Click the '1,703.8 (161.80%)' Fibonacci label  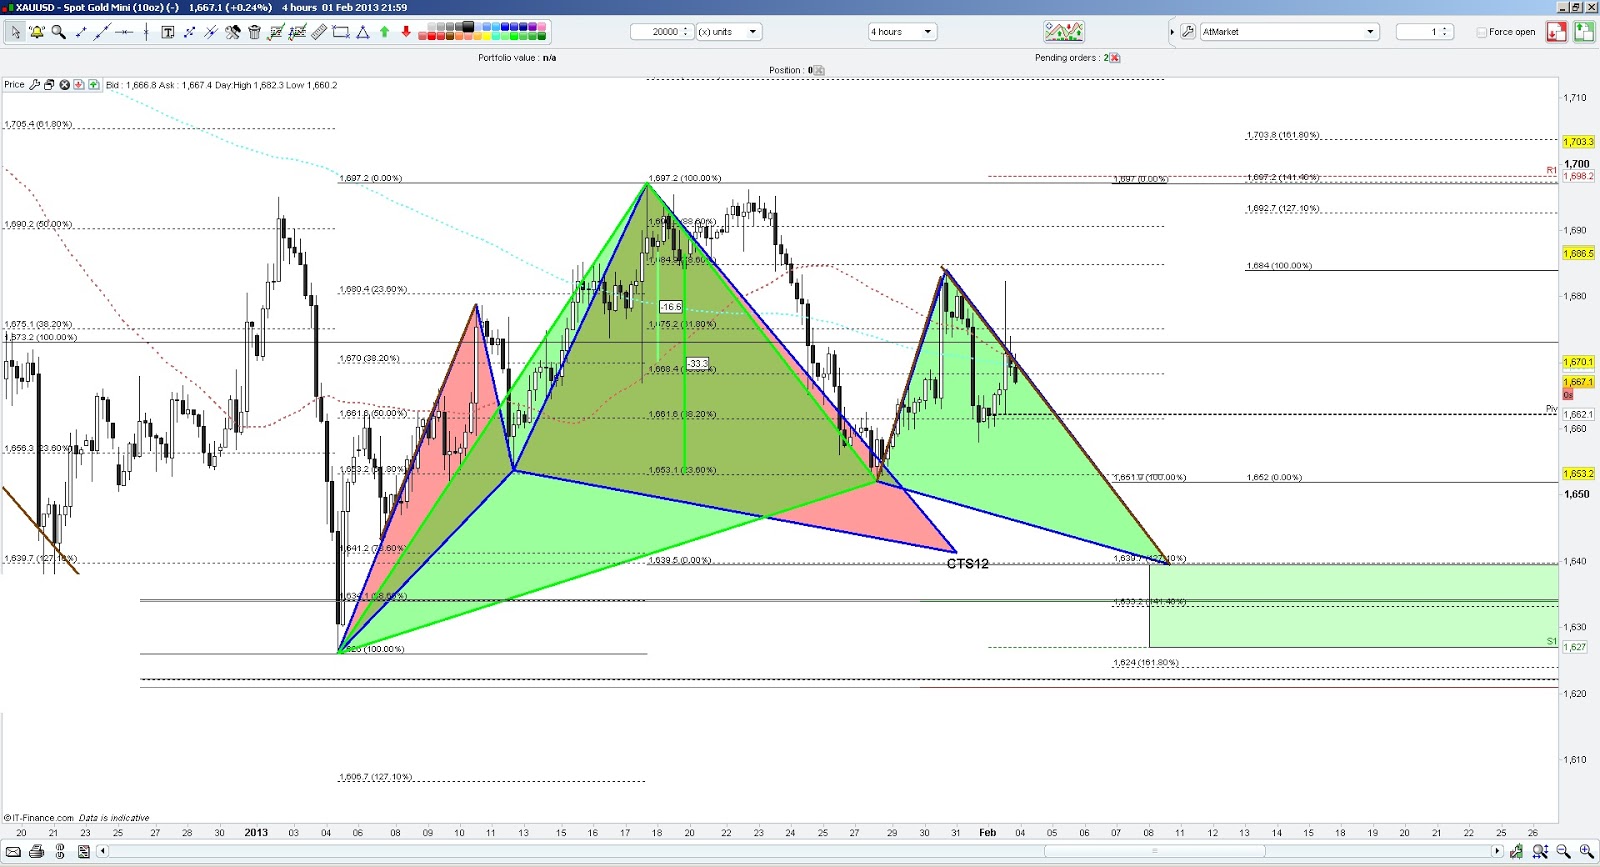pyautogui.click(x=1283, y=135)
